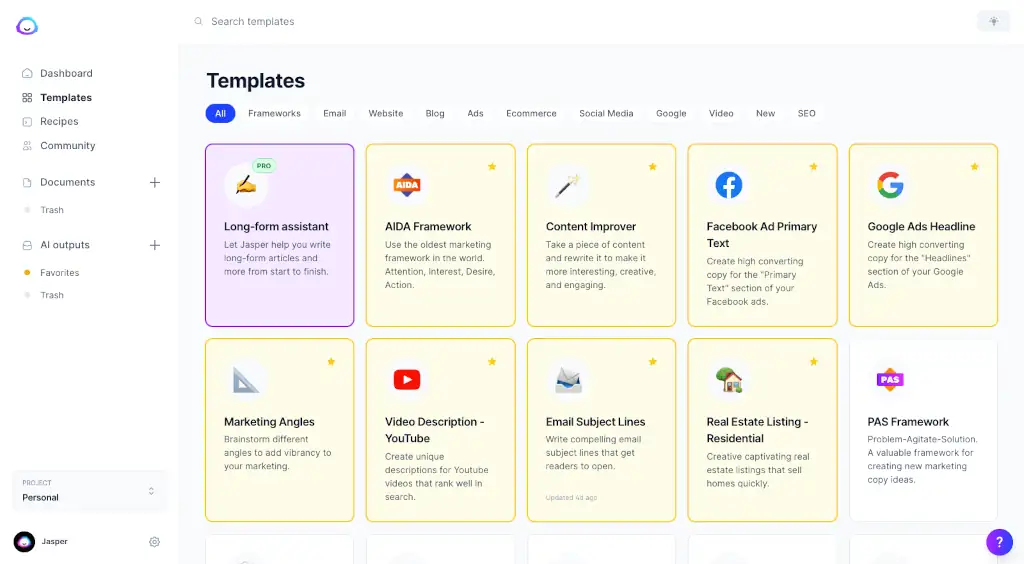Viewport: 1024px width, 564px height.
Task: Click the Jasper logo in the top left
Action: coord(27,25)
